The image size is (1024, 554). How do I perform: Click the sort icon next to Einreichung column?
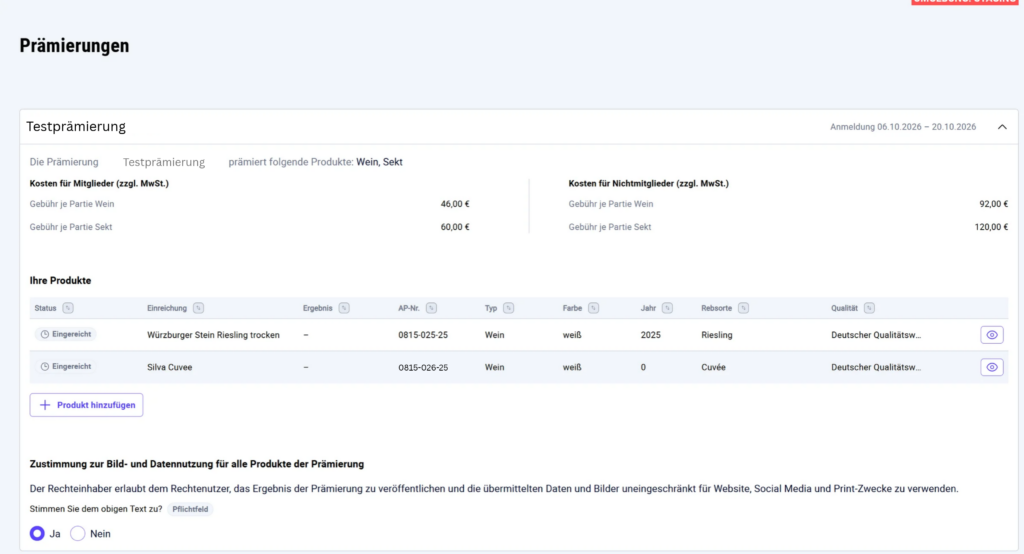coord(199,308)
